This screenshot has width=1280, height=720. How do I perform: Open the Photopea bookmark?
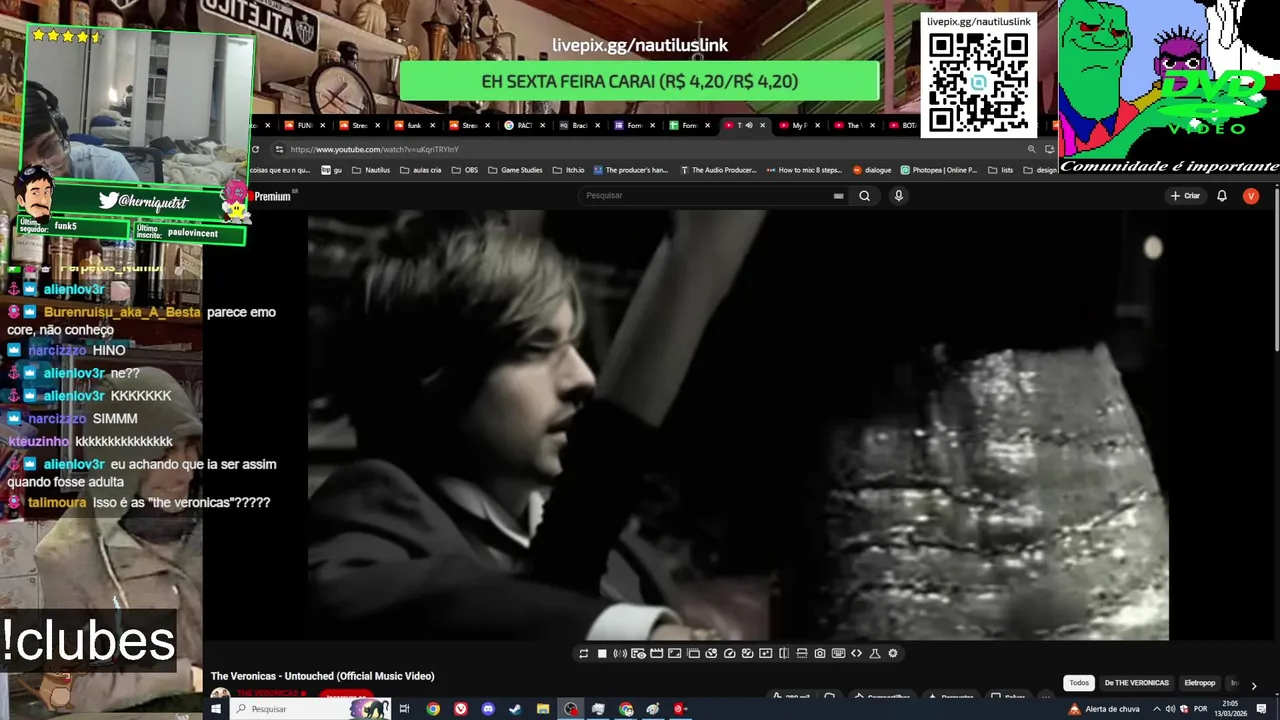[x=939, y=170]
